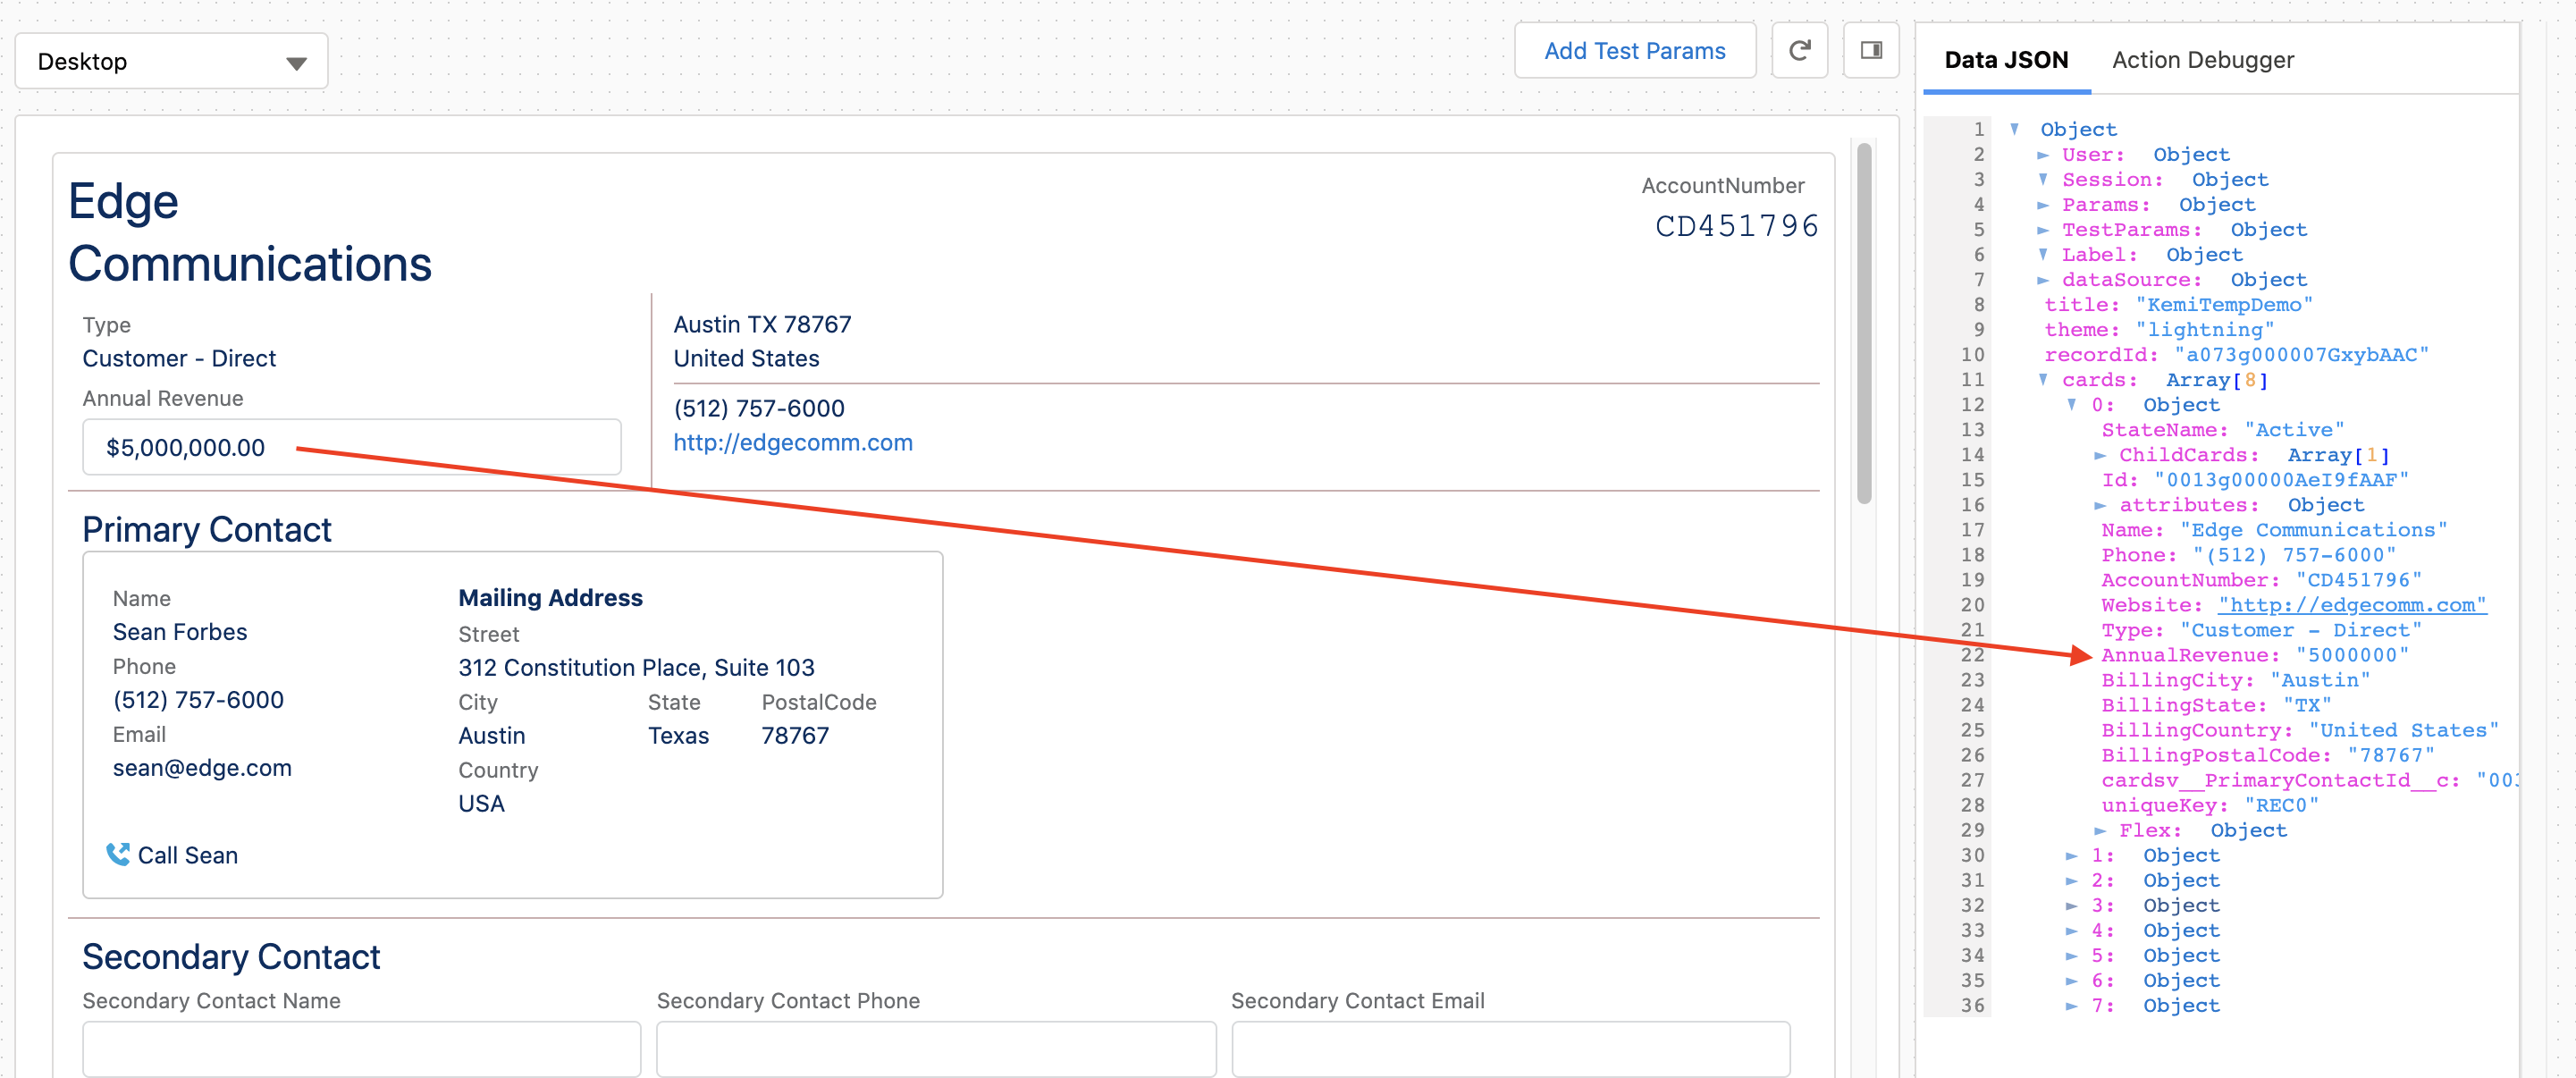Click the Secondary Contact section heading
This screenshot has height=1078, width=2576.
pyautogui.click(x=231, y=957)
